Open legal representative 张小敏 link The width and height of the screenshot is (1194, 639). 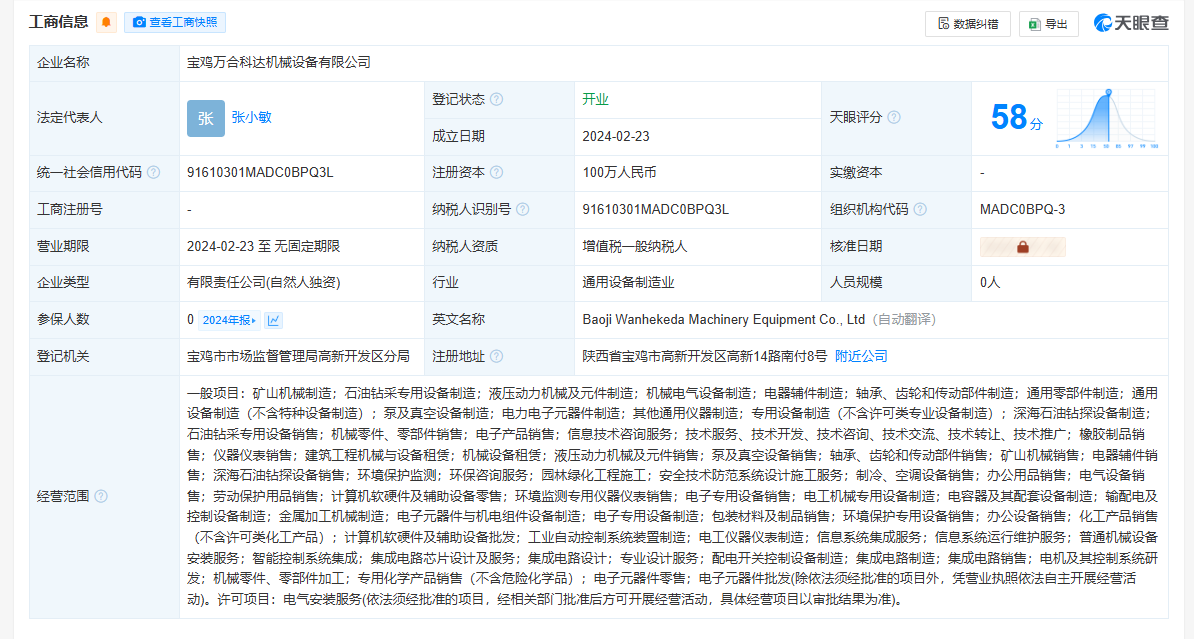(x=251, y=117)
